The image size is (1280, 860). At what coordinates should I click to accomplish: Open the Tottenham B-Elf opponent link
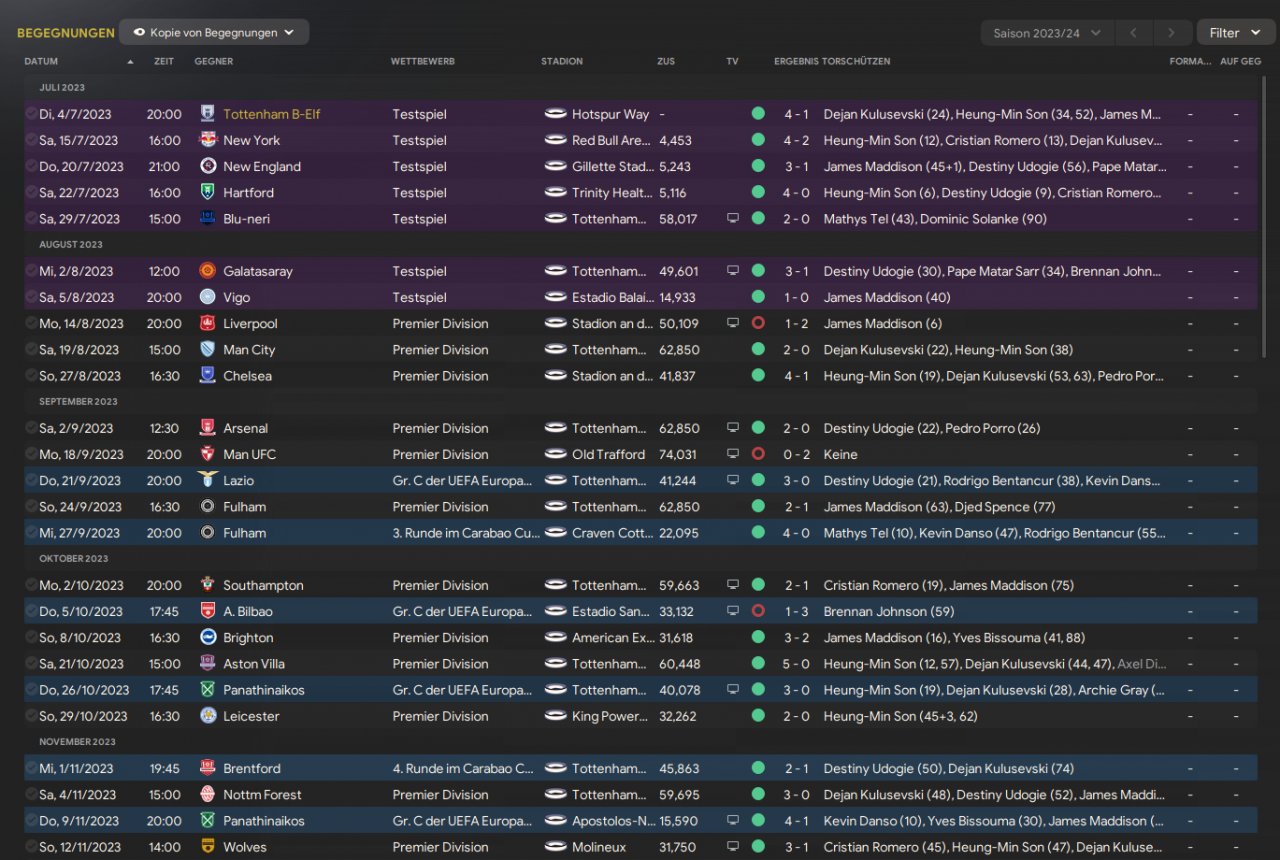point(271,114)
